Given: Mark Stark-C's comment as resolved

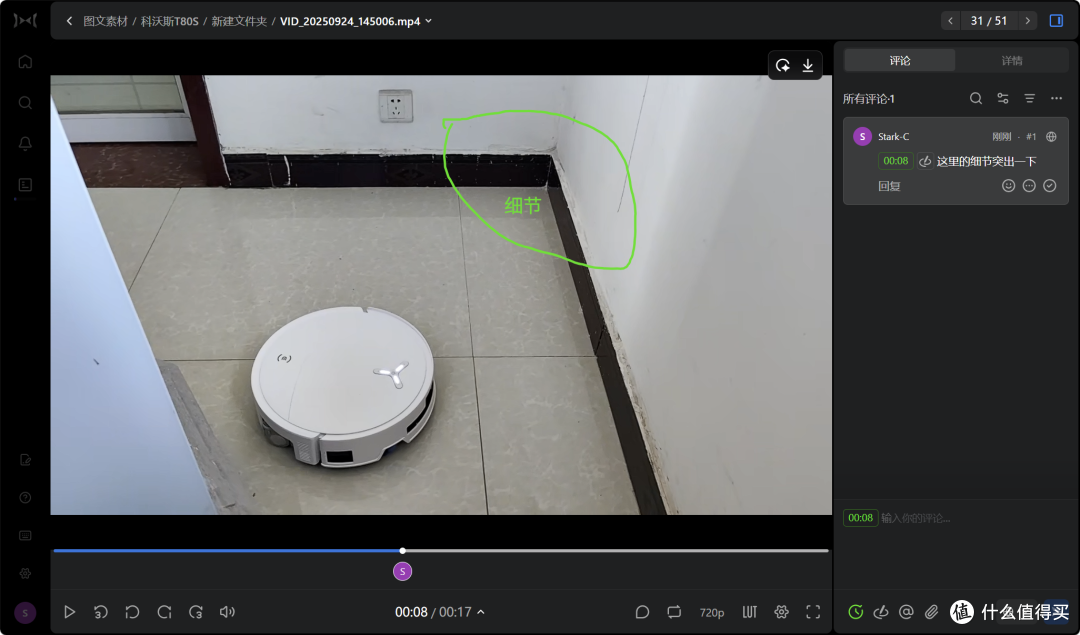Looking at the screenshot, I should pyautogui.click(x=1050, y=186).
